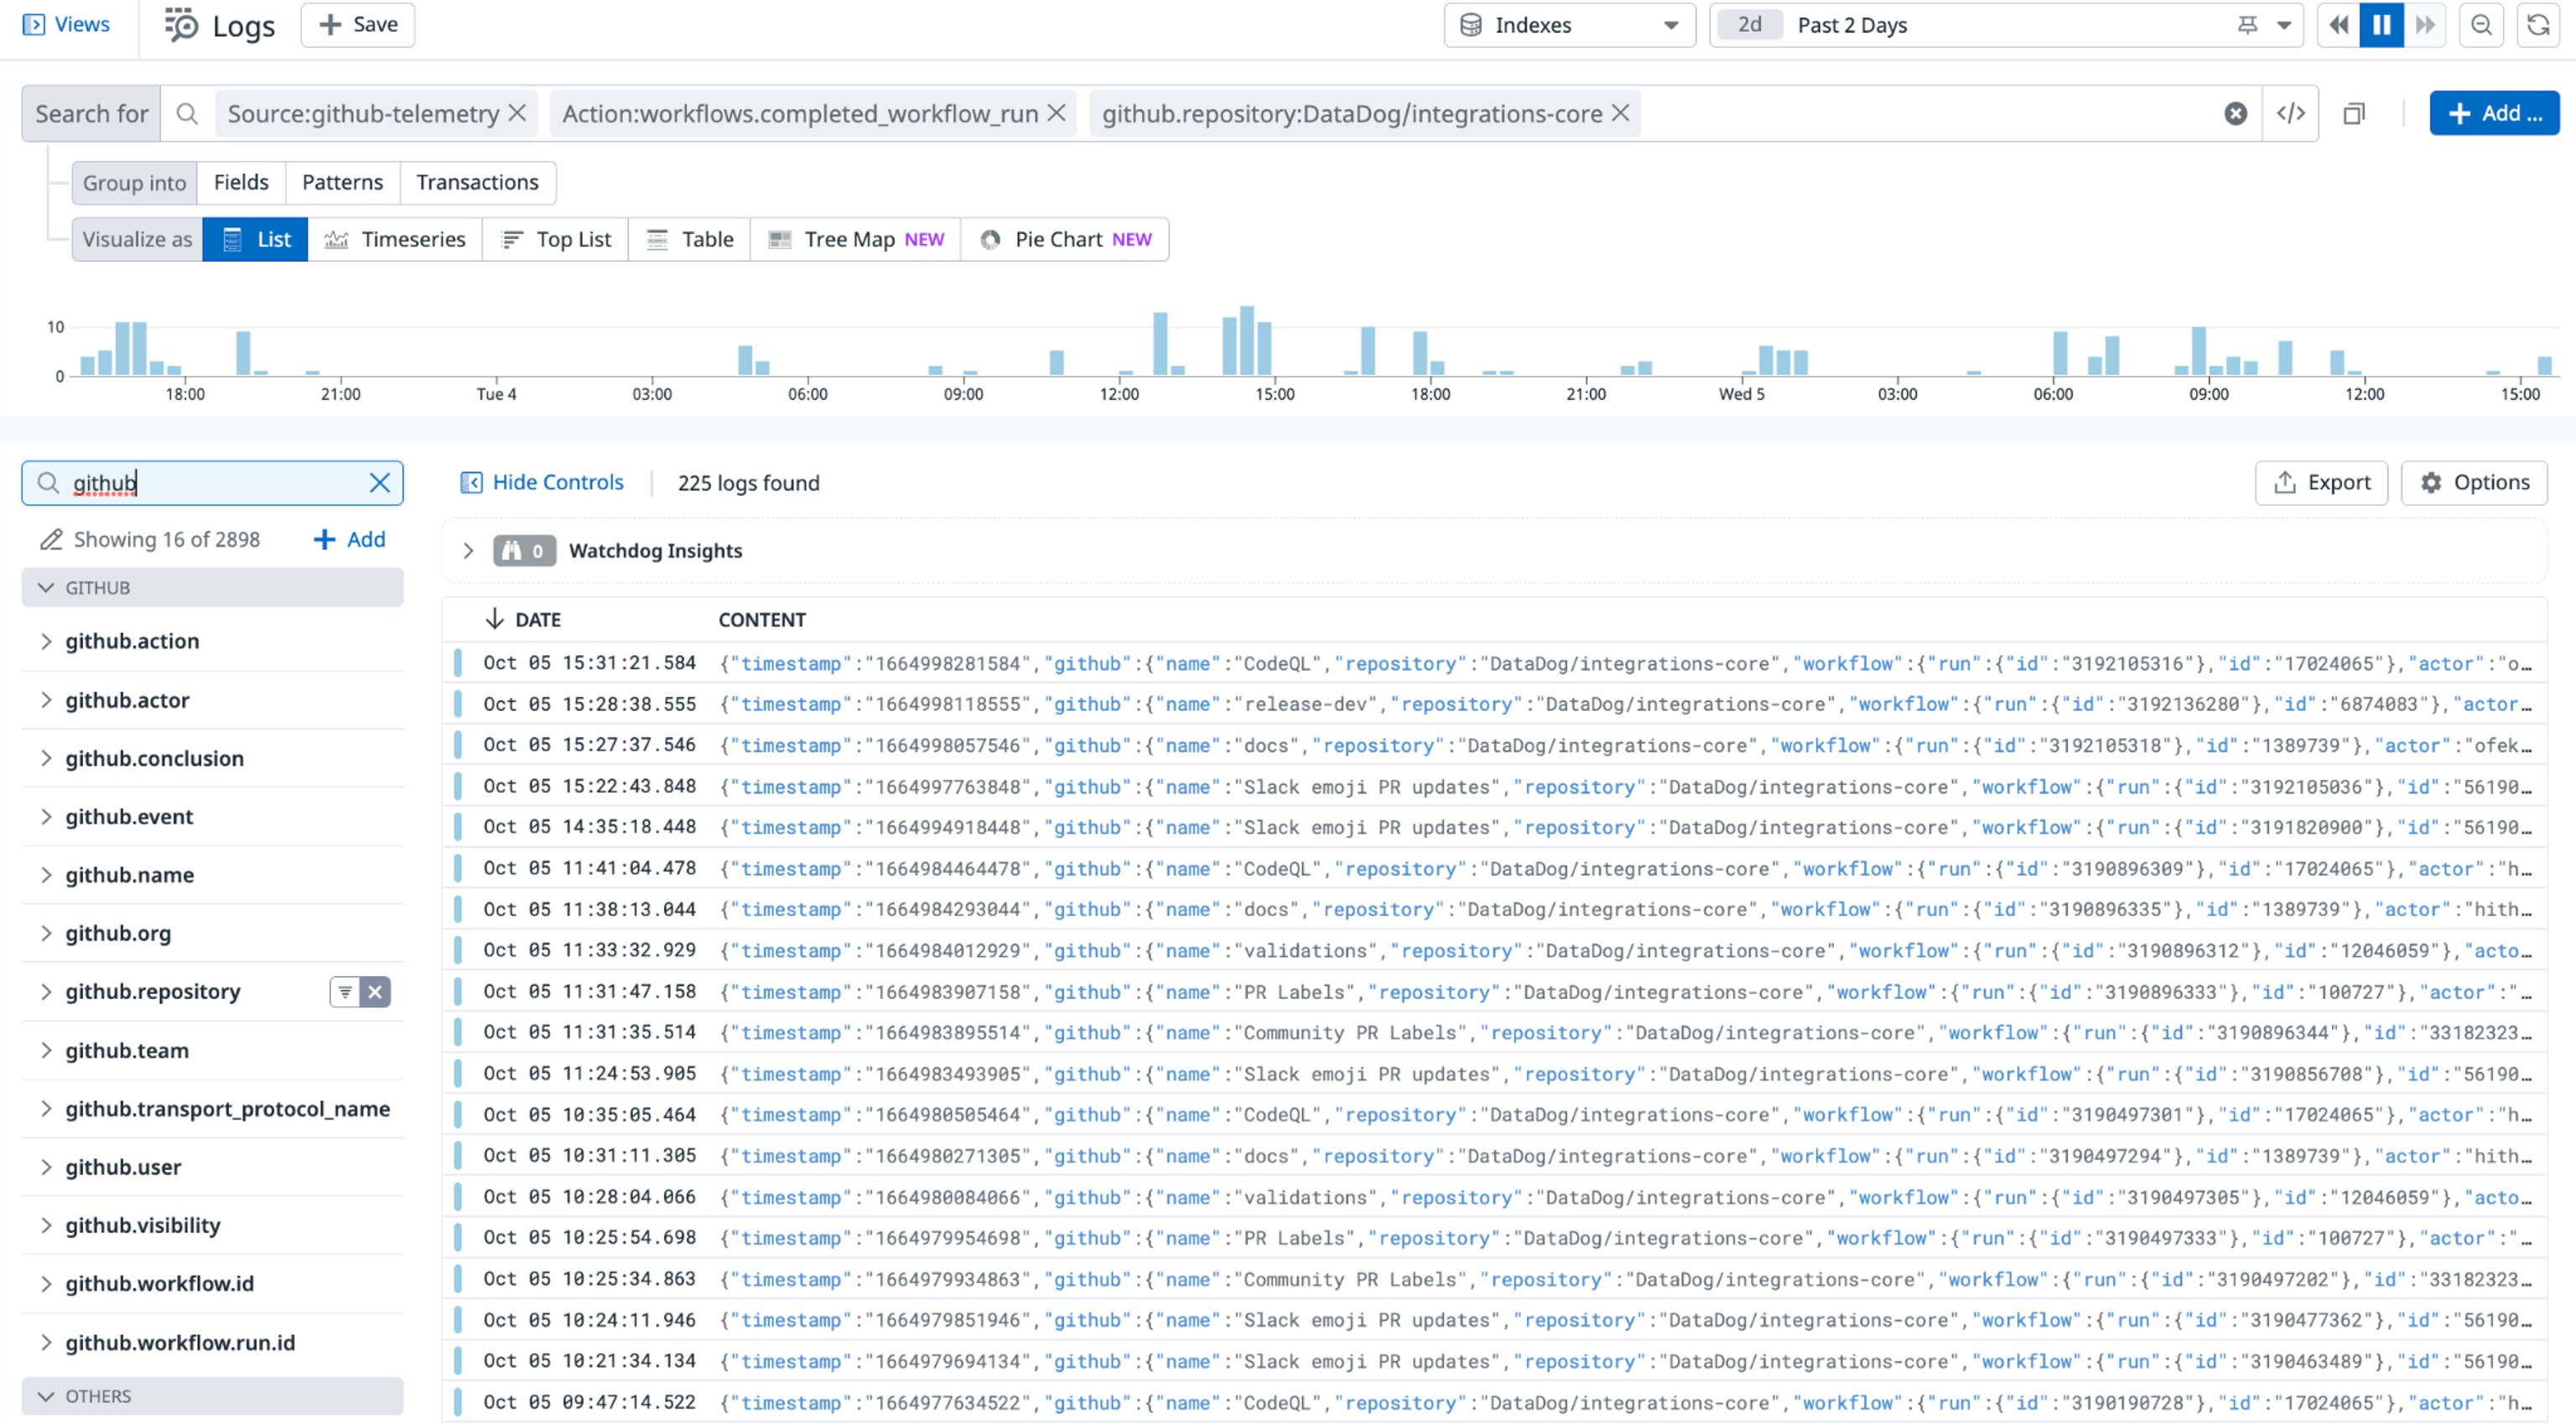Click the tallest histogram bar near 15:00

click(1248, 340)
